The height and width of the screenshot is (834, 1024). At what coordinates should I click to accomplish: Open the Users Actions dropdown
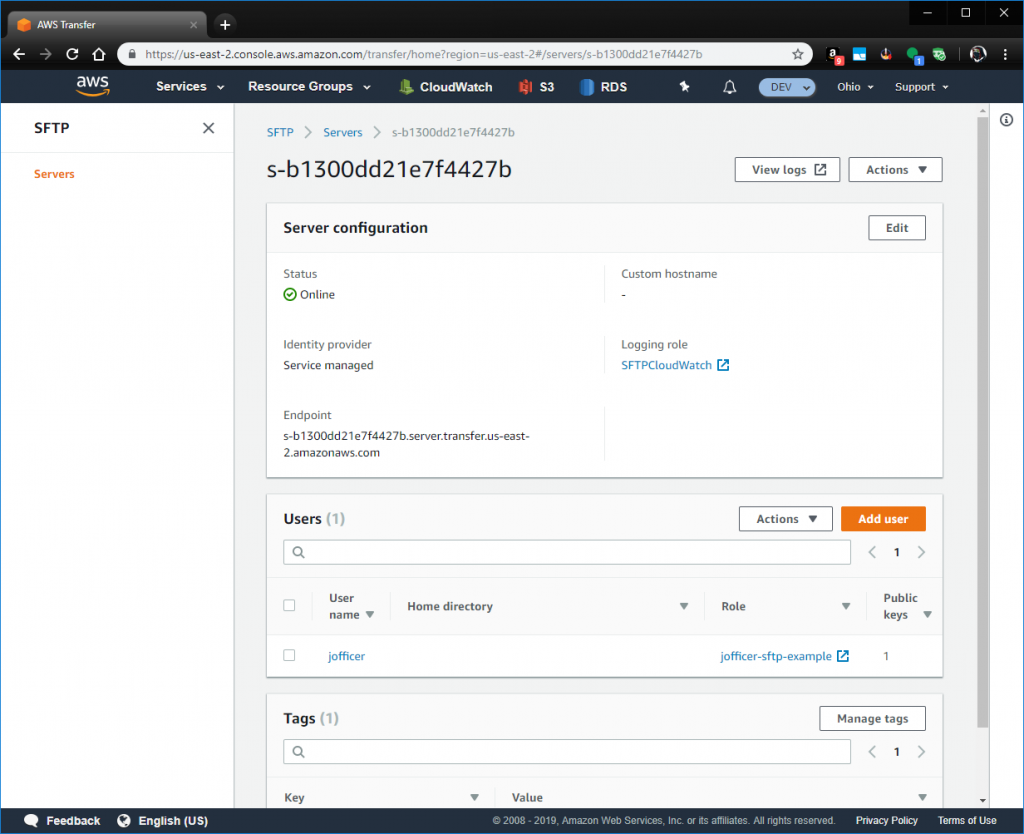pyautogui.click(x=786, y=519)
